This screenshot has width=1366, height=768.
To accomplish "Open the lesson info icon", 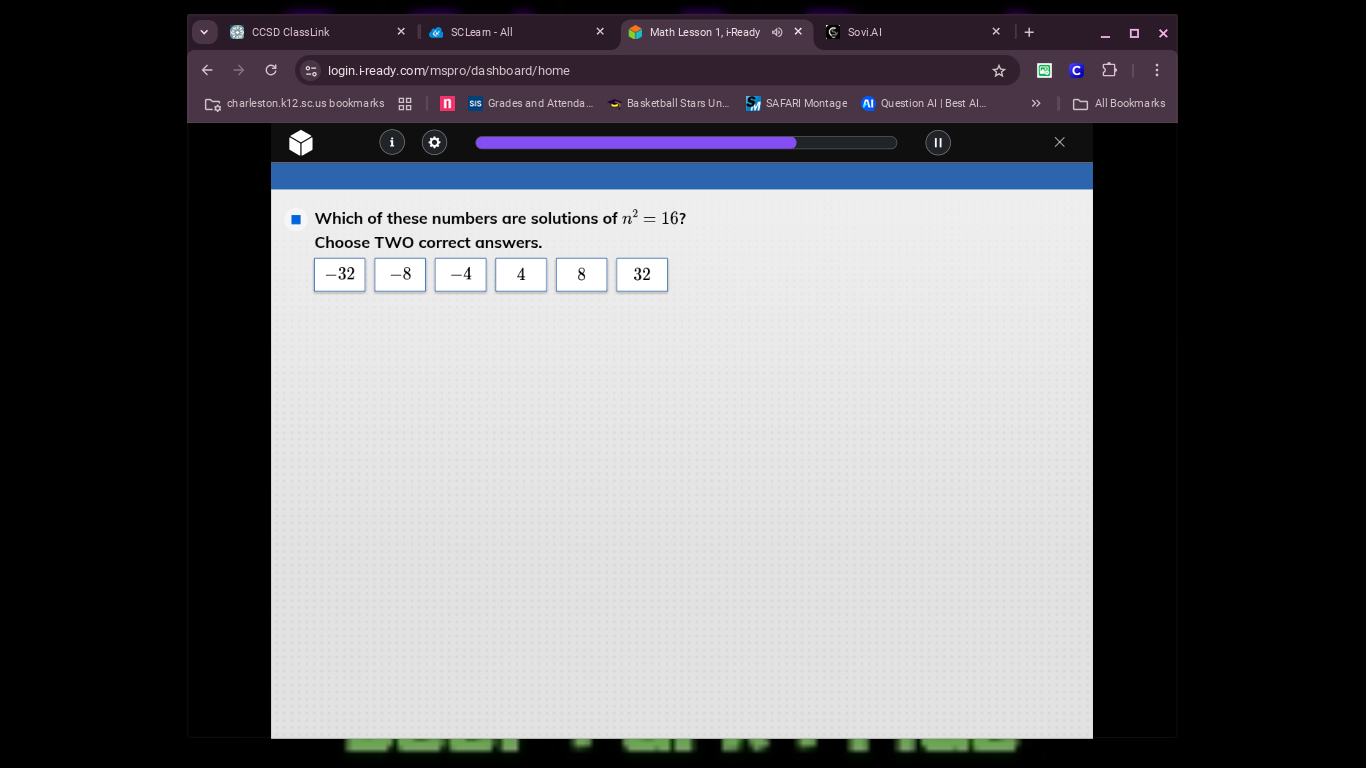I will point(392,143).
